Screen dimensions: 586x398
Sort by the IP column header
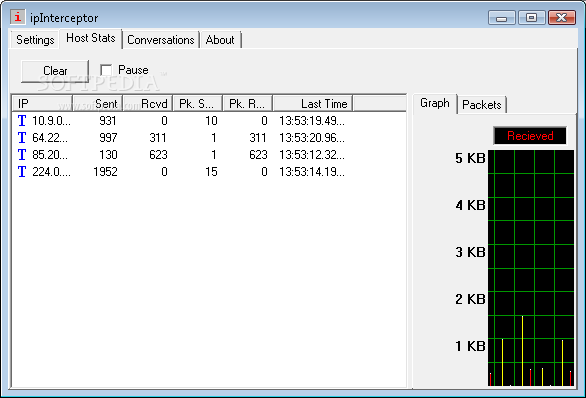pos(42,104)
